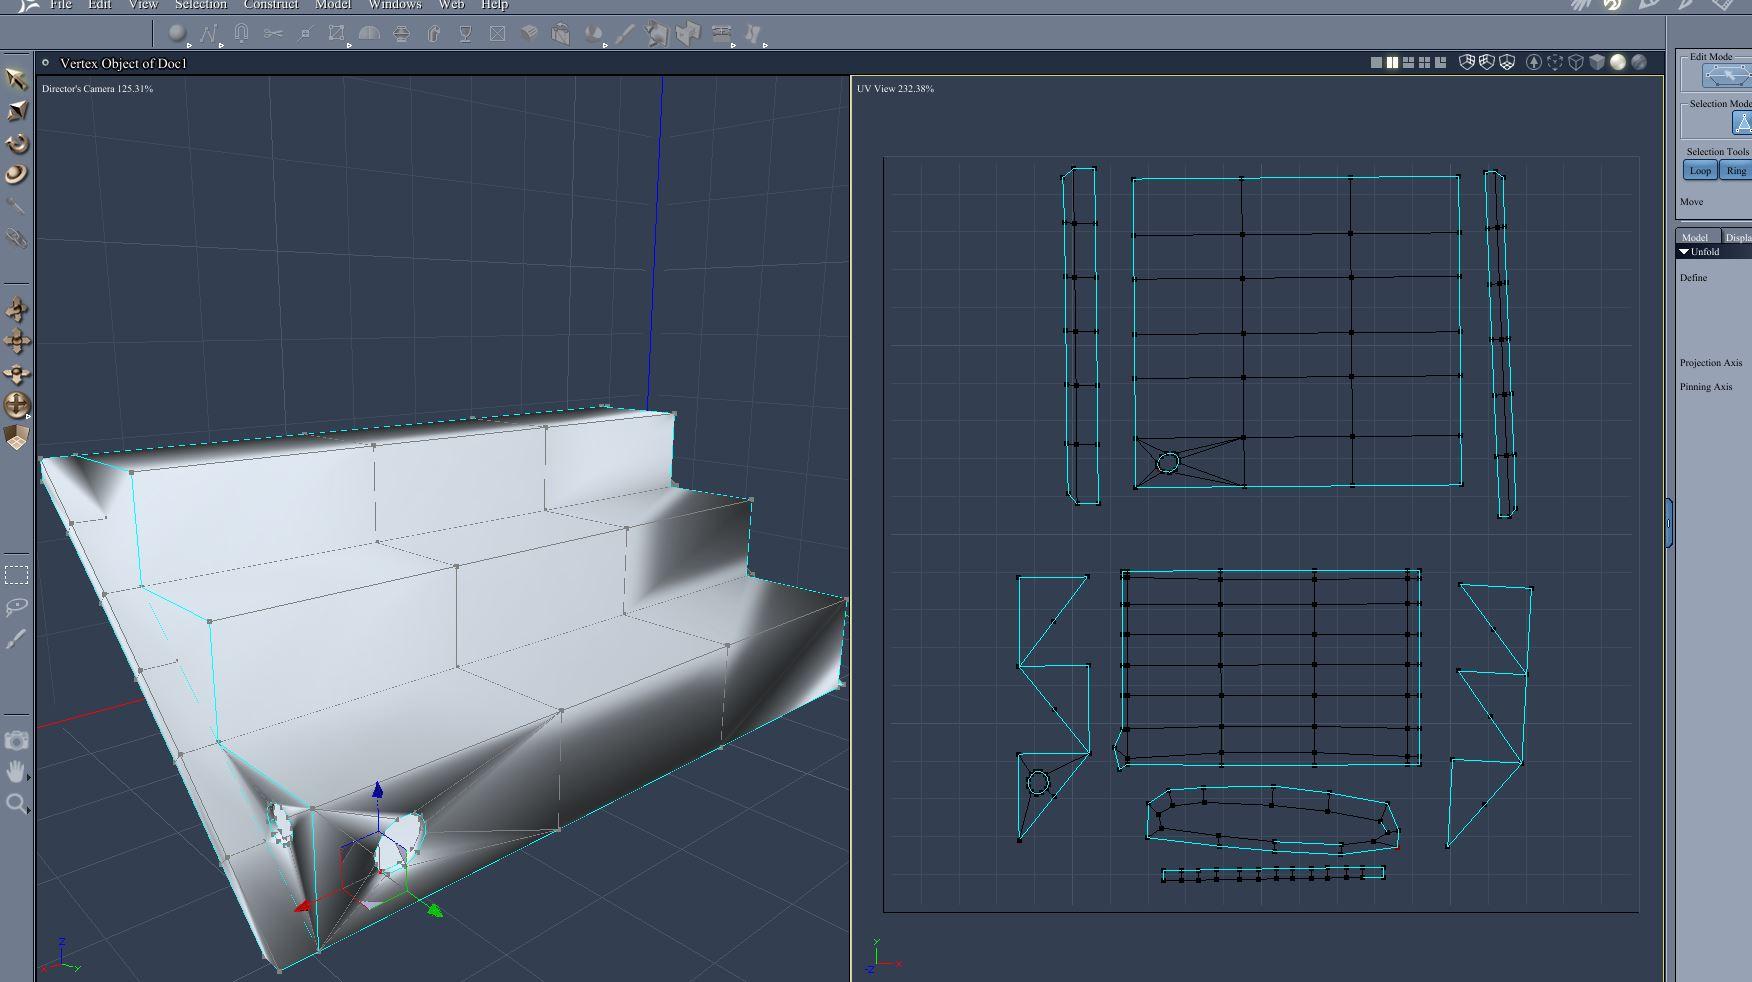The width and height of the screenshot is (1752, 982).
Task: Choose the hand Pan tool
Action: (16, 771)
